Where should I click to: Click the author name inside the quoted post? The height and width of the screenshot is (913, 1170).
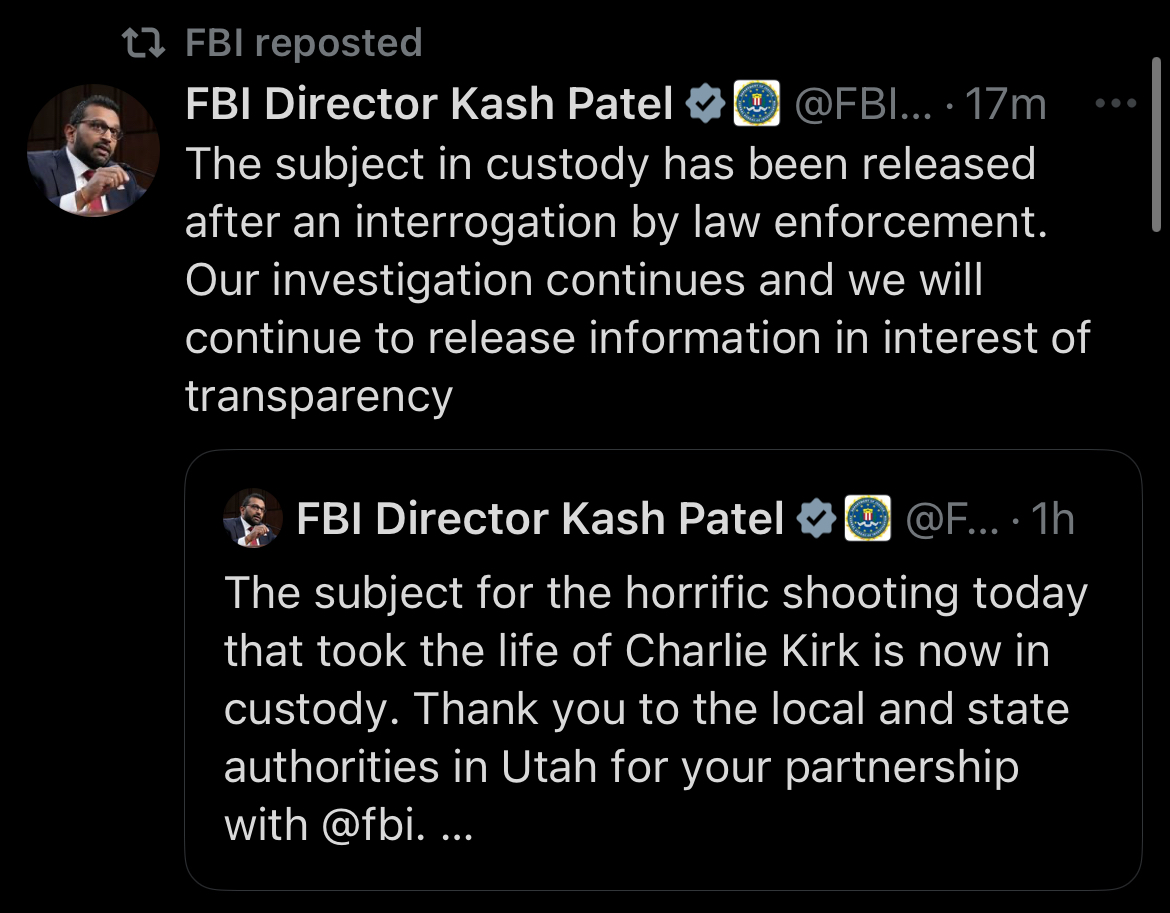(x=540, y=519)
